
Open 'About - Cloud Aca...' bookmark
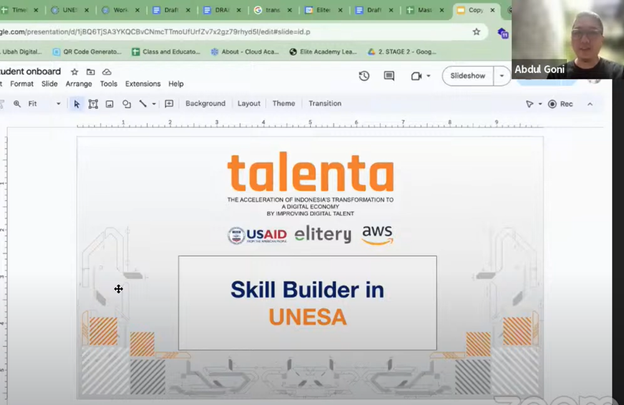point(245,52)
